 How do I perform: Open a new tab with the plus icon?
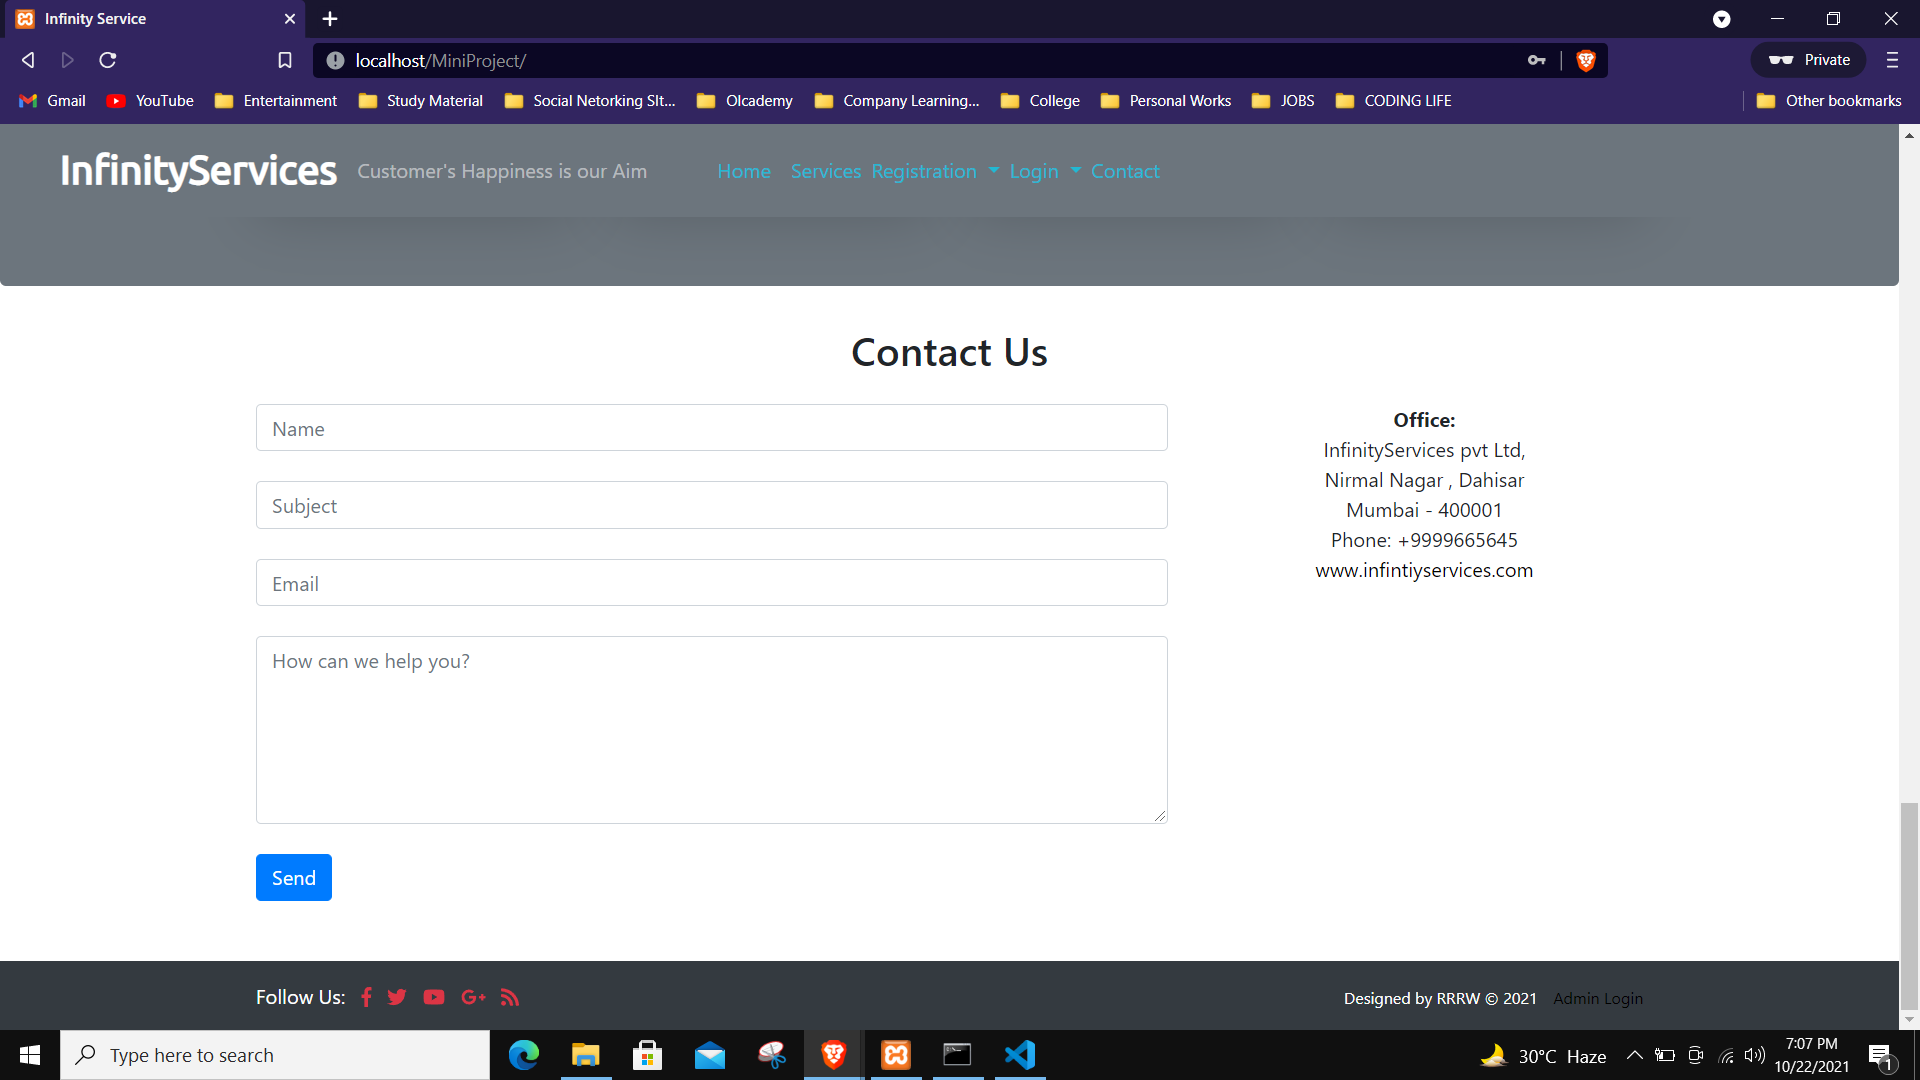(330, 19)
